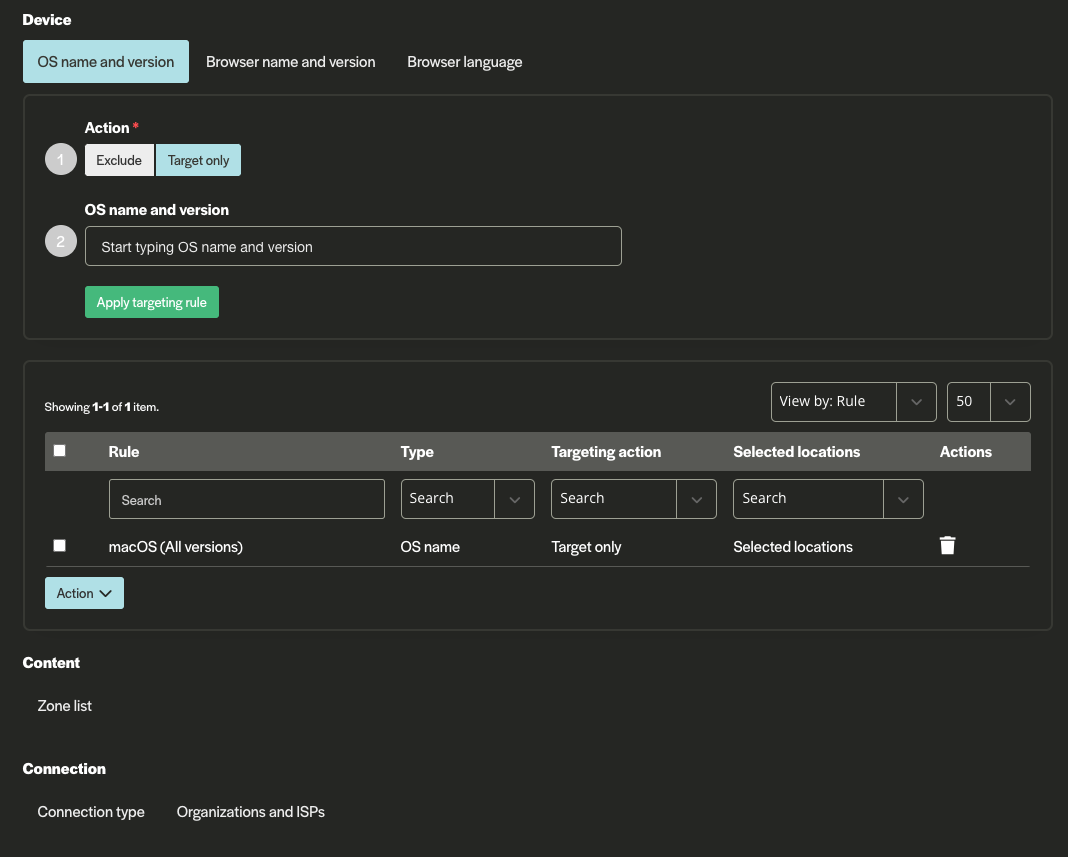The image size is (1068, 857).
Task: Tick the checkbox for macOS (All versions)
Action: point(60,546)
